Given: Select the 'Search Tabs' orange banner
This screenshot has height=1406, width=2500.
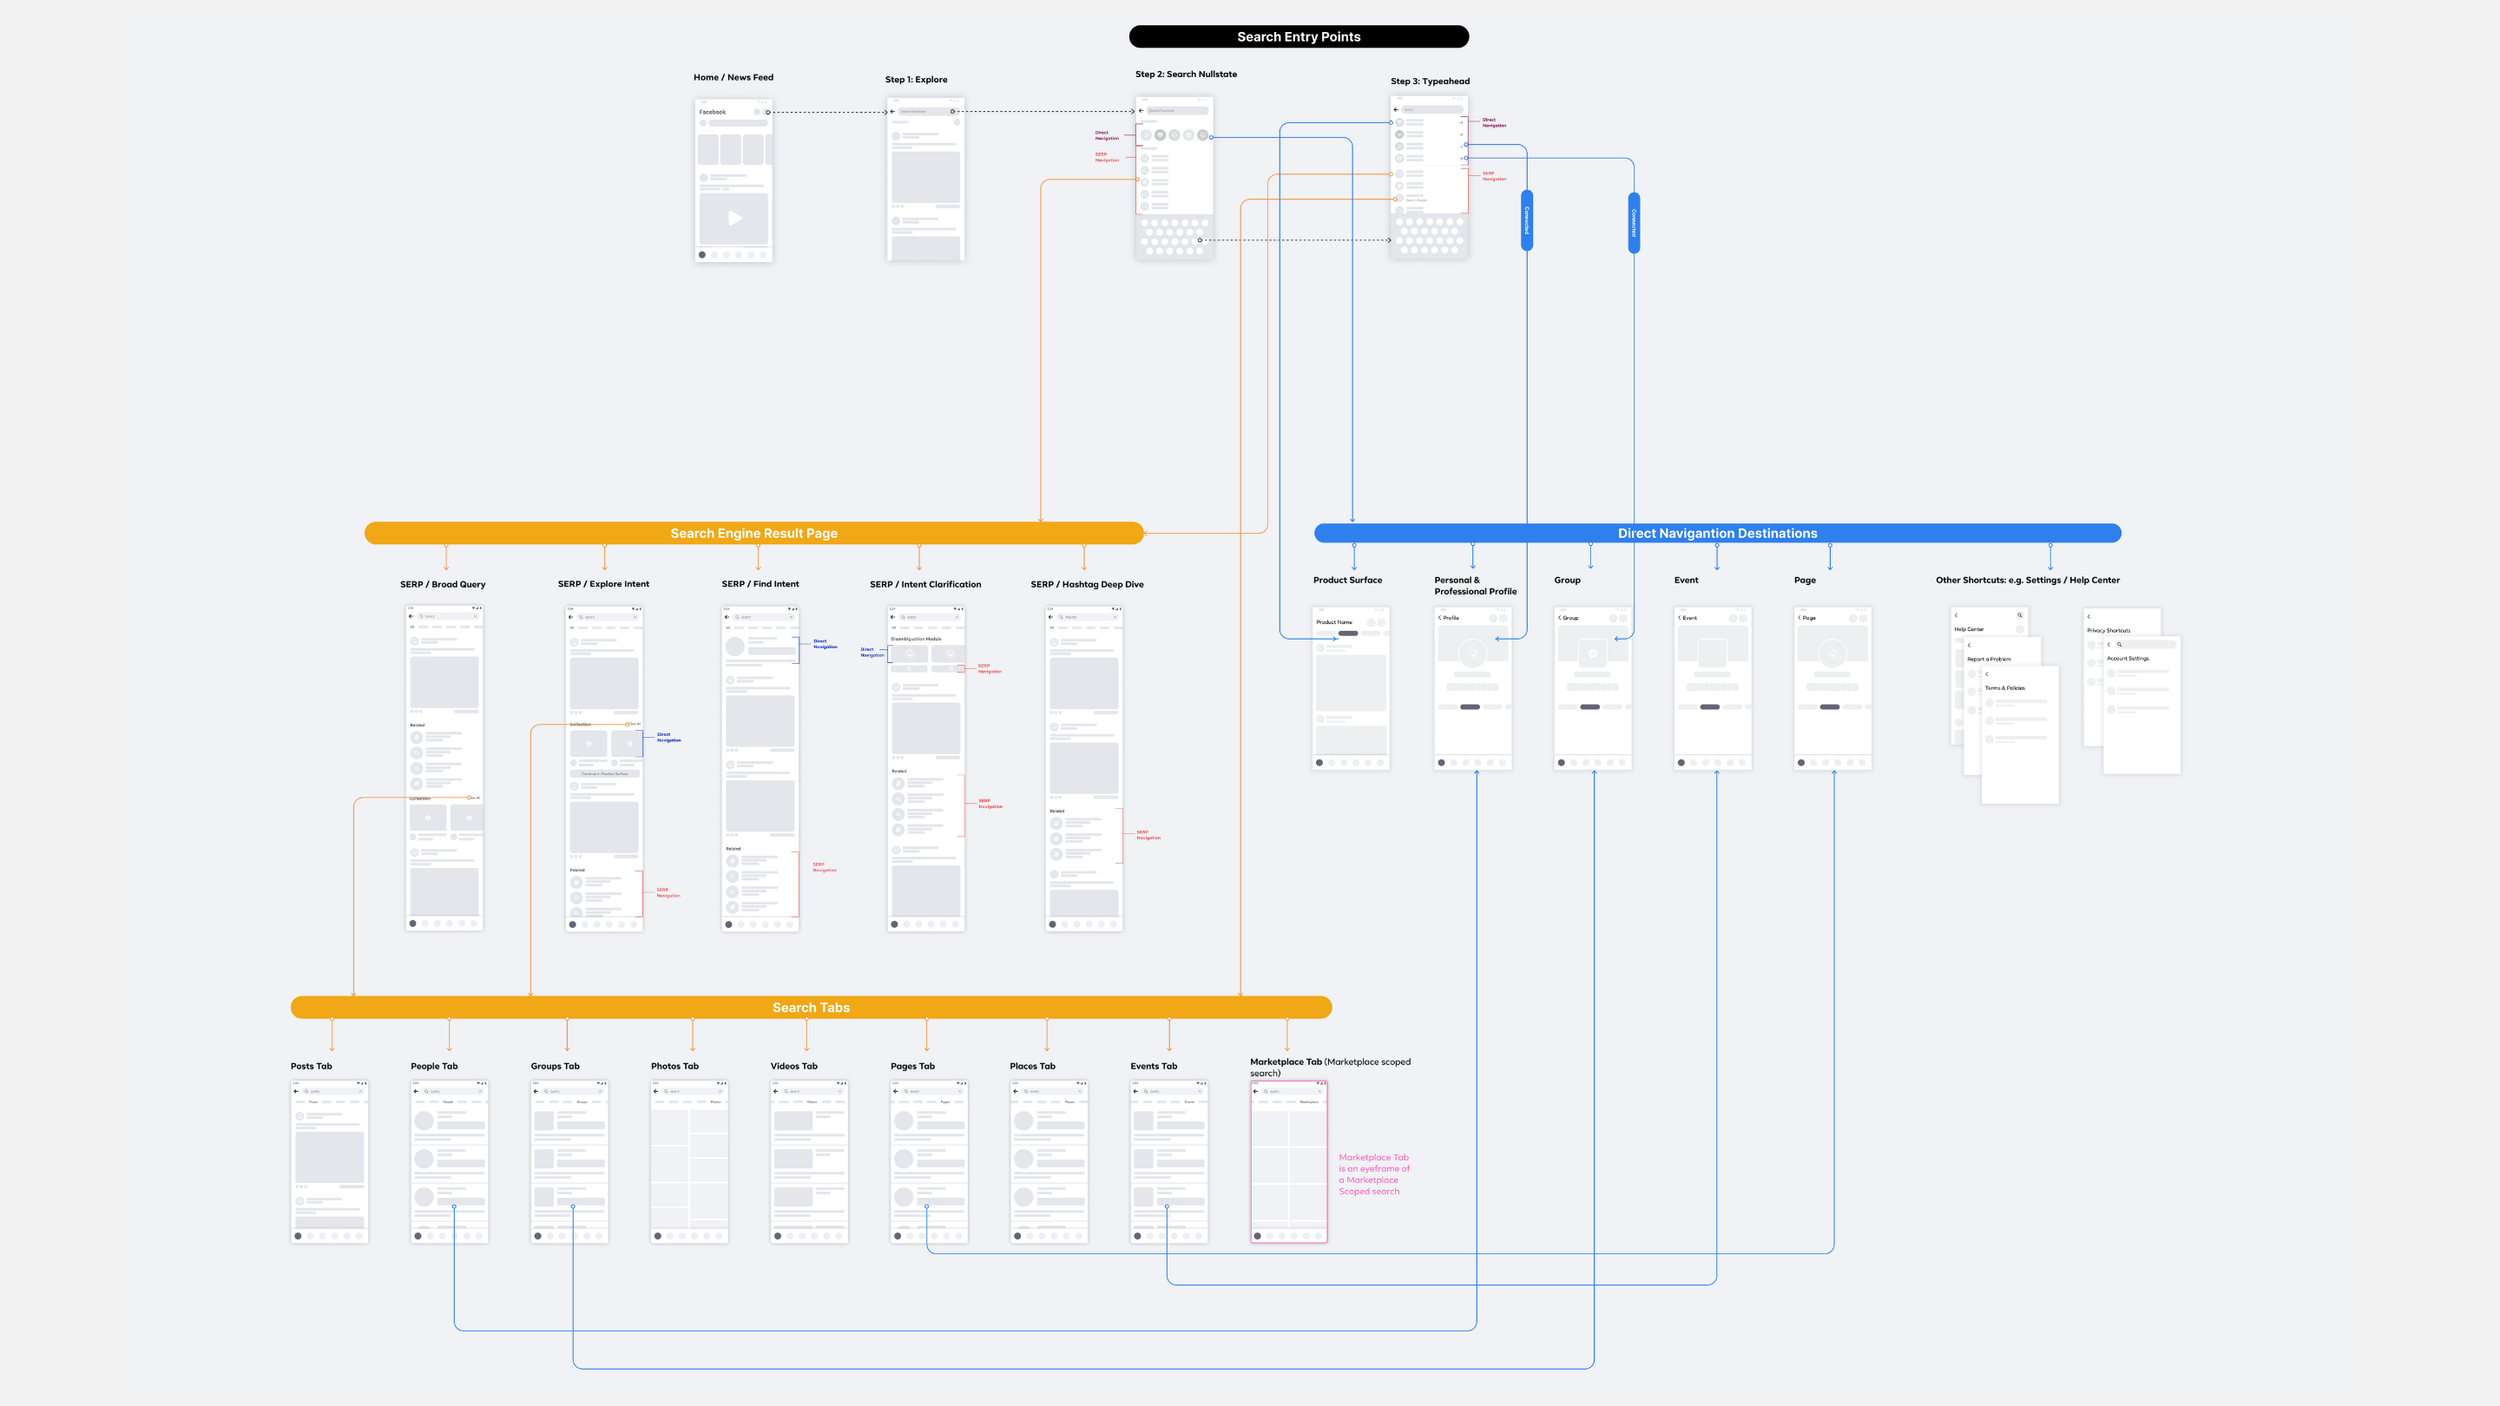Looking at the screenshot, I should [x=810, y=1007].
